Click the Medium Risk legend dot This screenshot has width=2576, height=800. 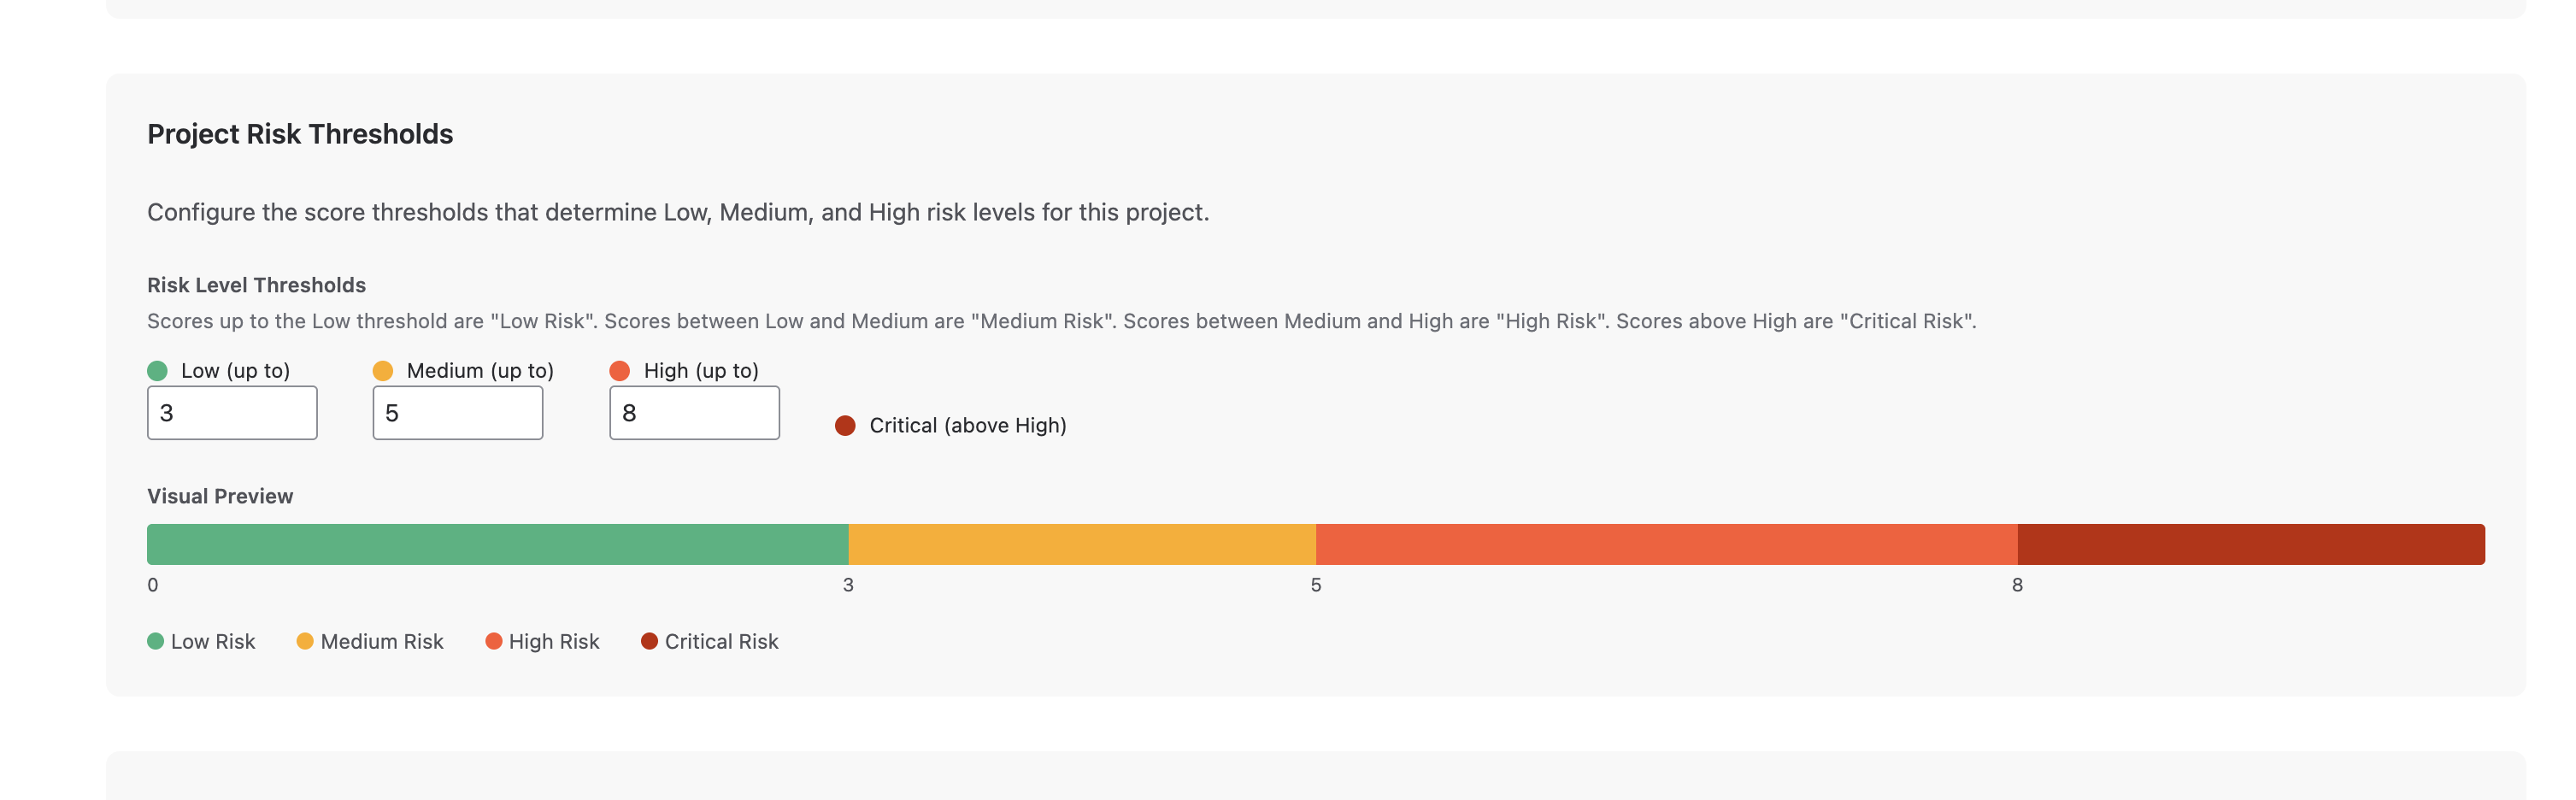point(304,640)
